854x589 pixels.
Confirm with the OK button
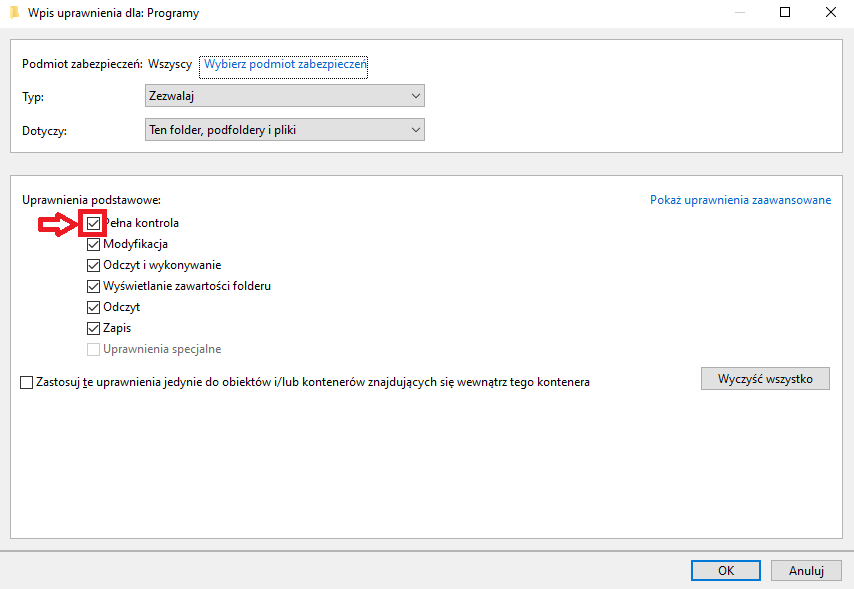(725, 570)
